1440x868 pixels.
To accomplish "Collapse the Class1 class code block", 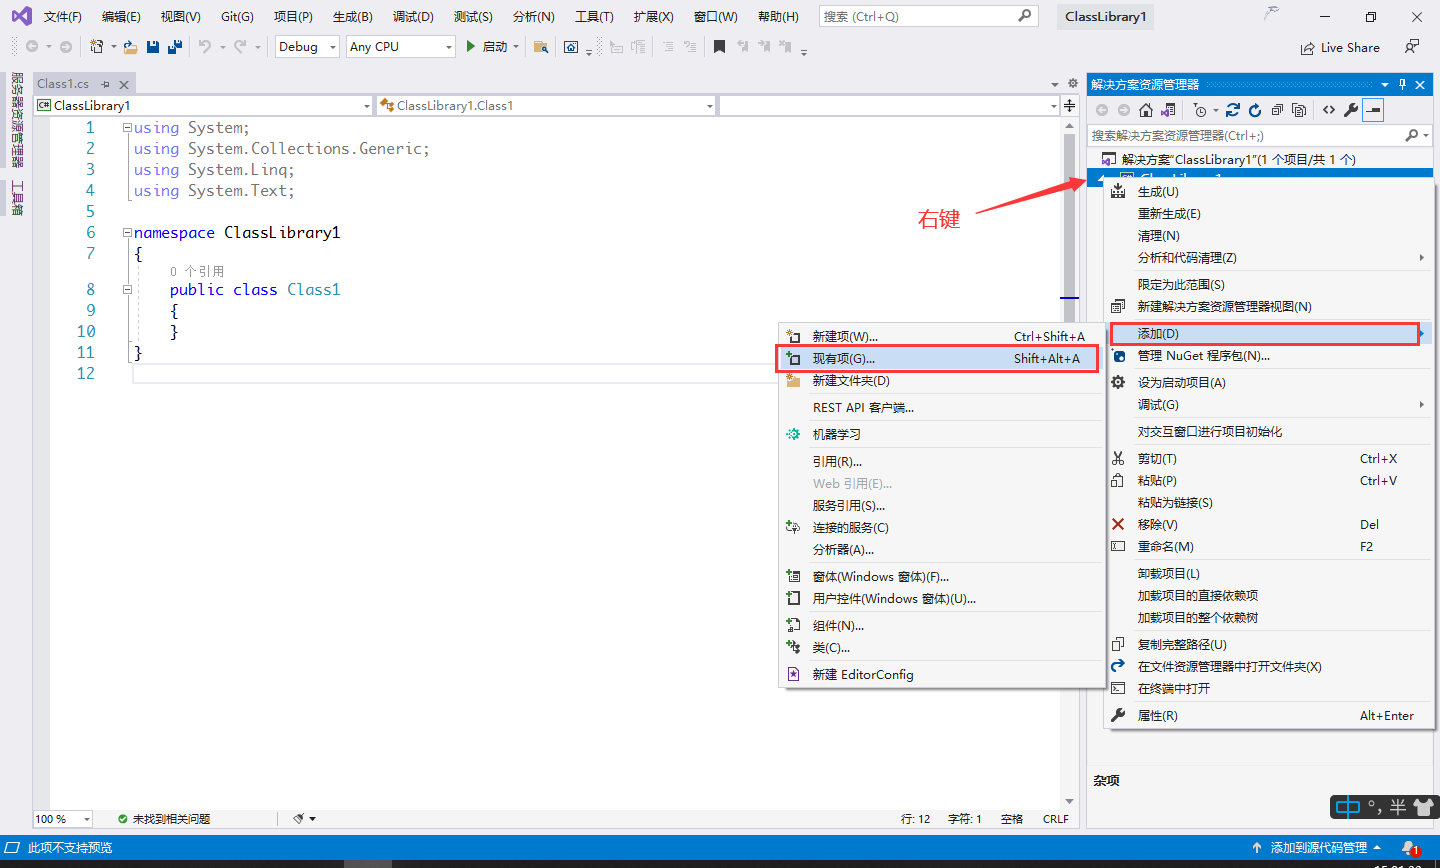I will pos(127,289).
